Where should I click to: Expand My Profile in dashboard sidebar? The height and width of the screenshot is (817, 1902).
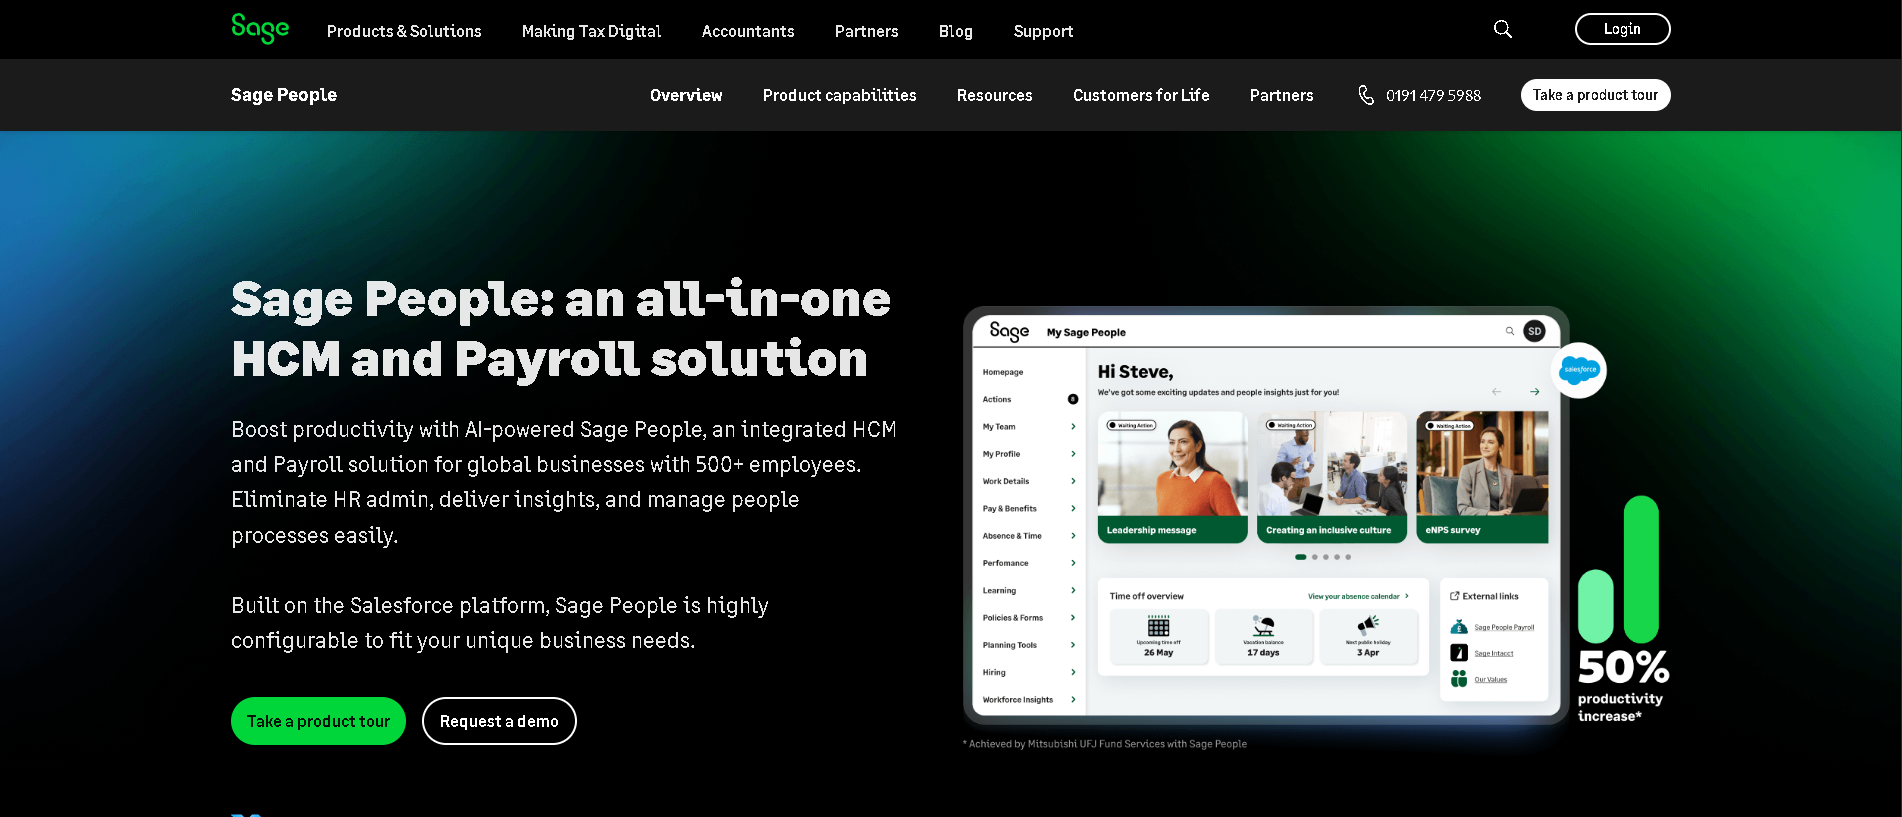[1073, 454]
